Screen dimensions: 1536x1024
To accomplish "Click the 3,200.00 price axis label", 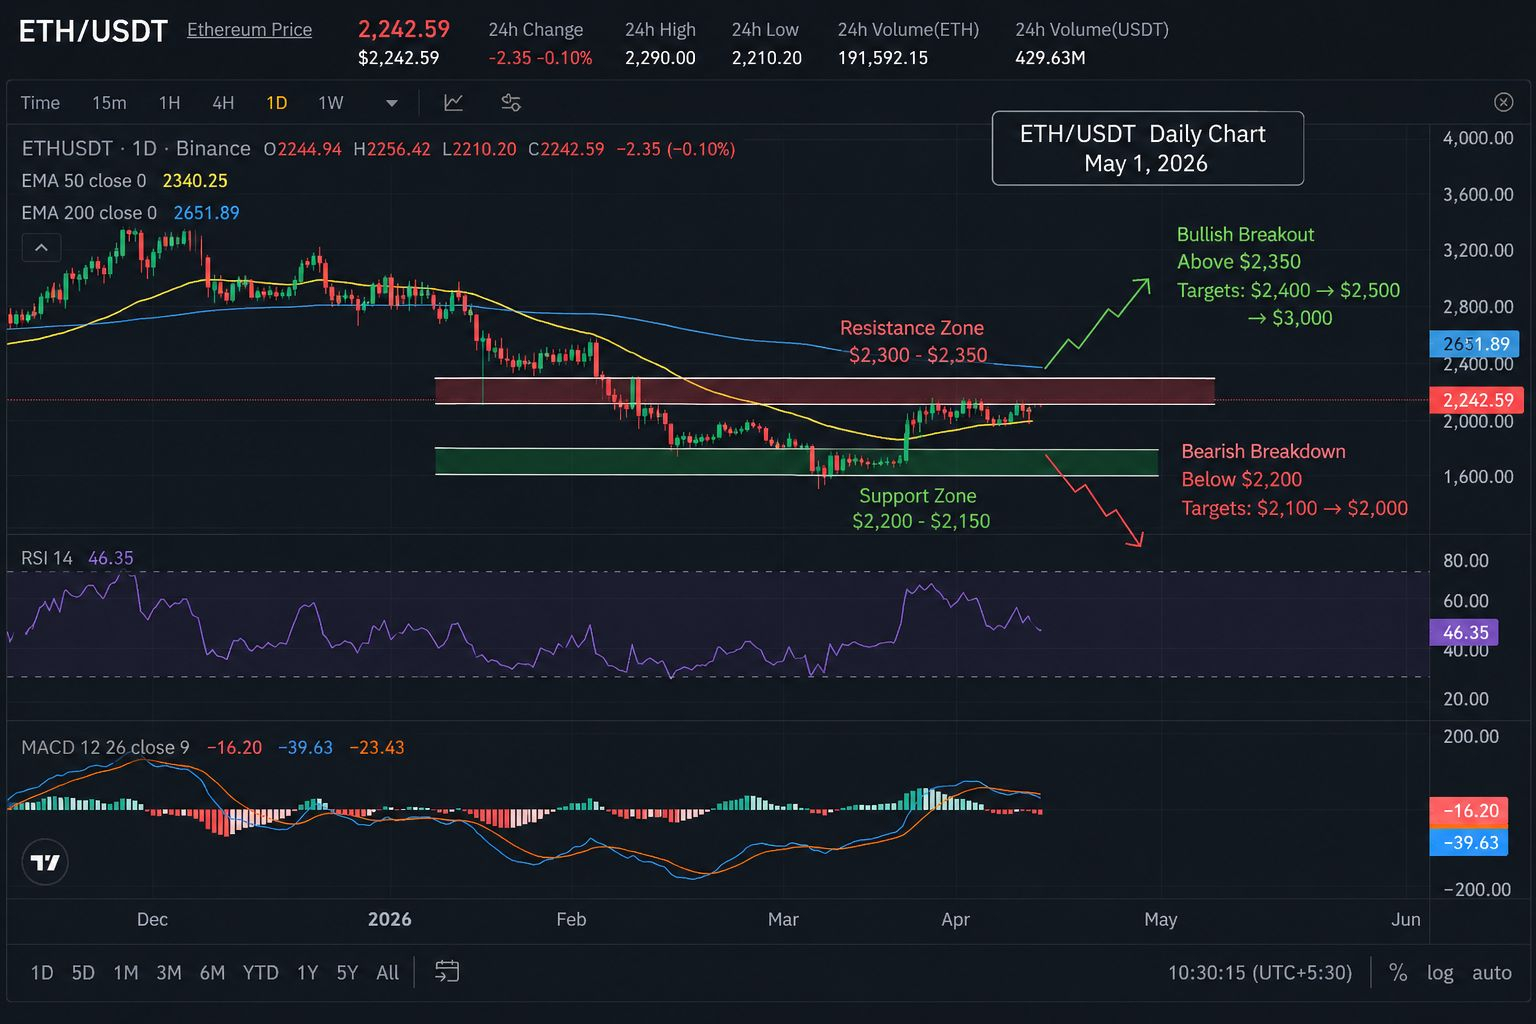I will click(x=1478, y=250).
